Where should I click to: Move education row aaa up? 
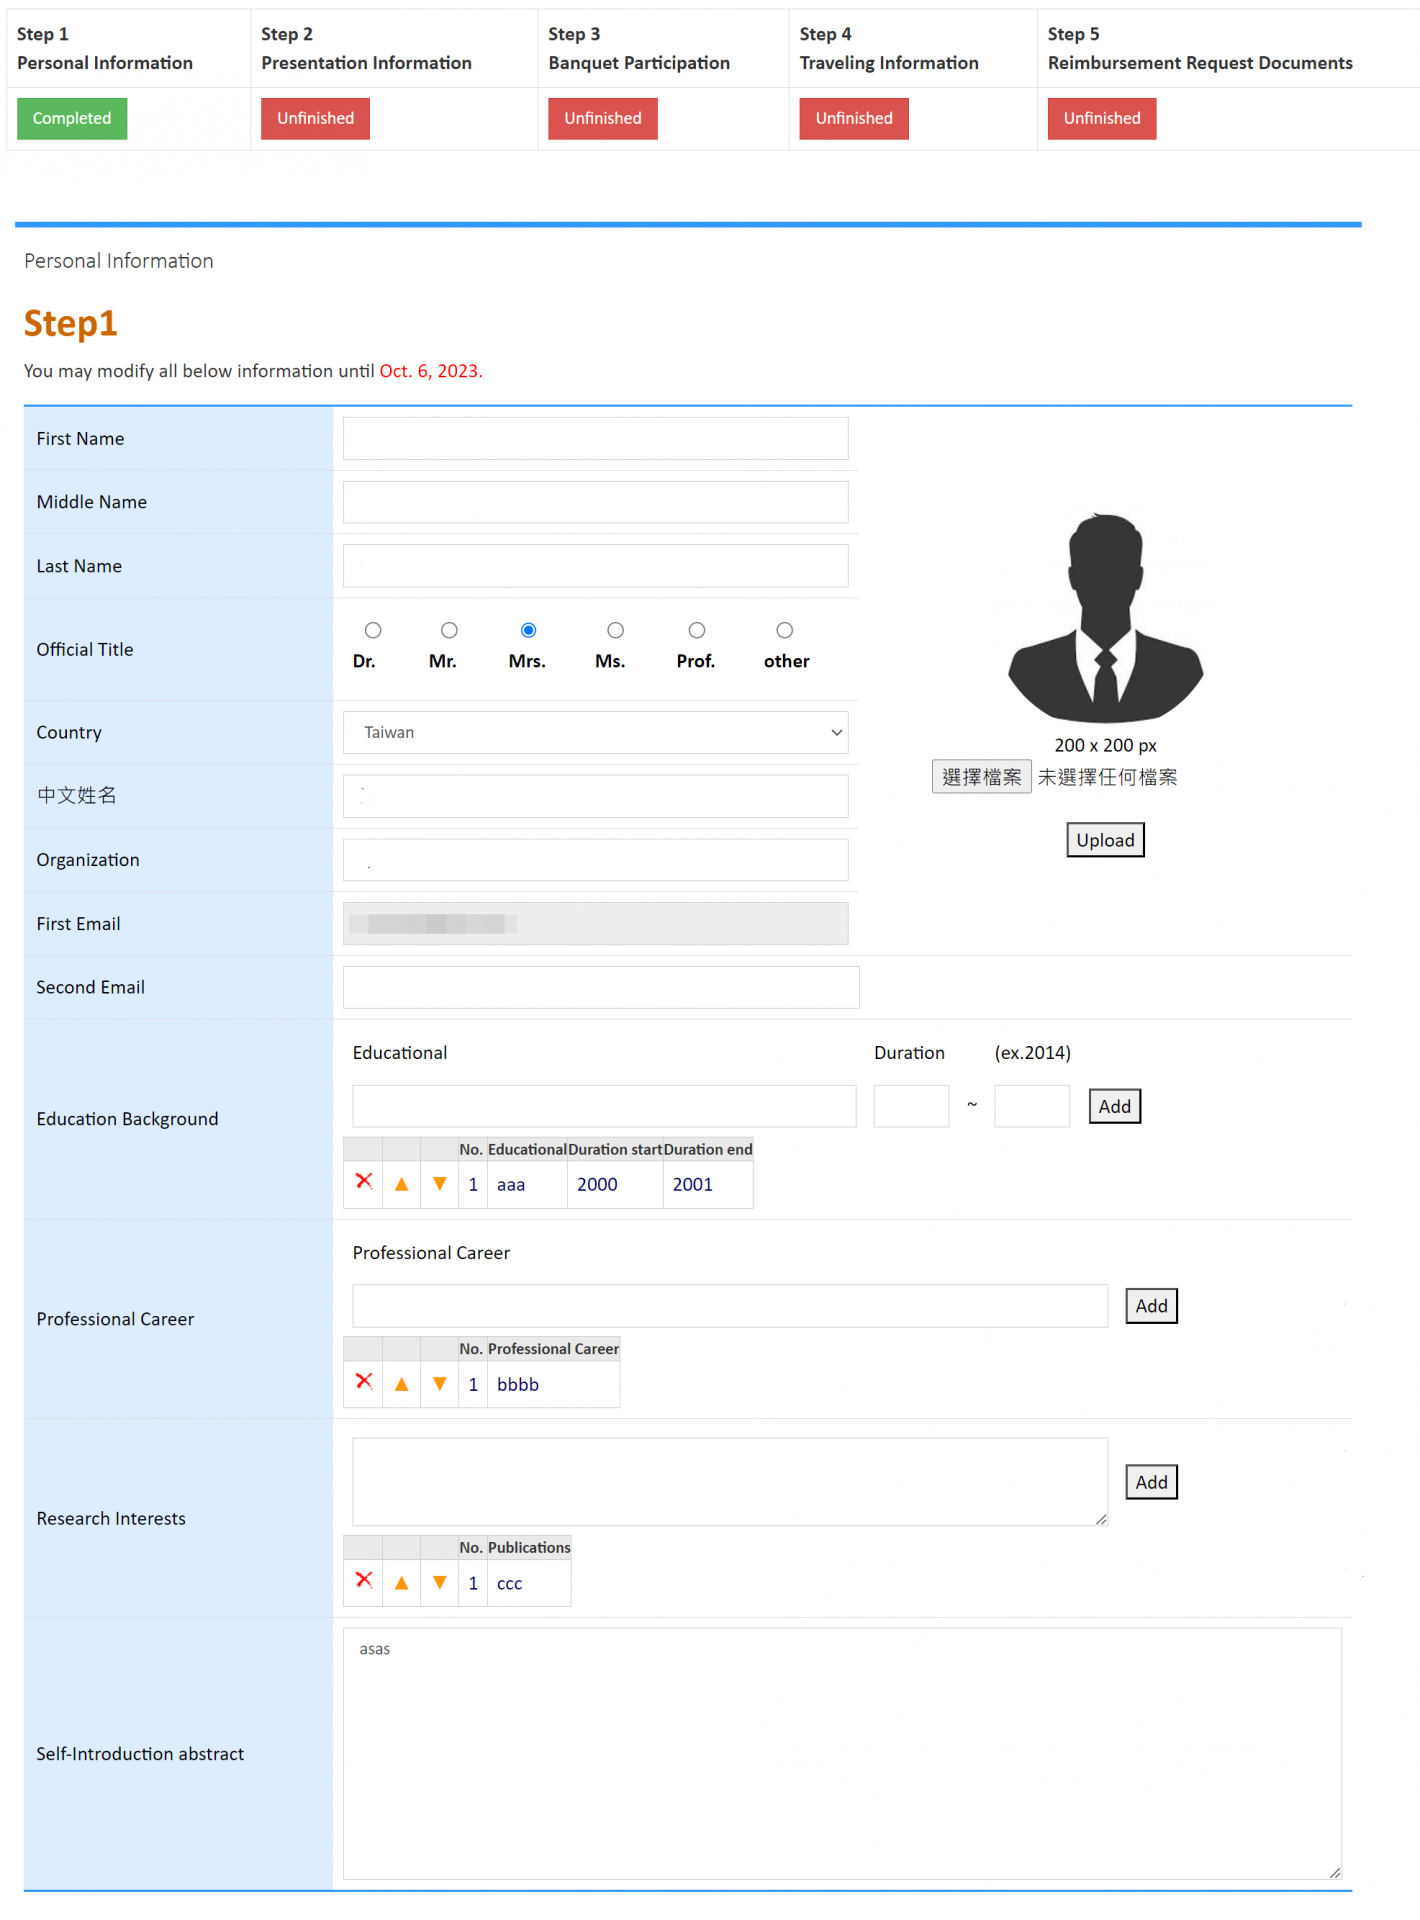[402, 1184]
